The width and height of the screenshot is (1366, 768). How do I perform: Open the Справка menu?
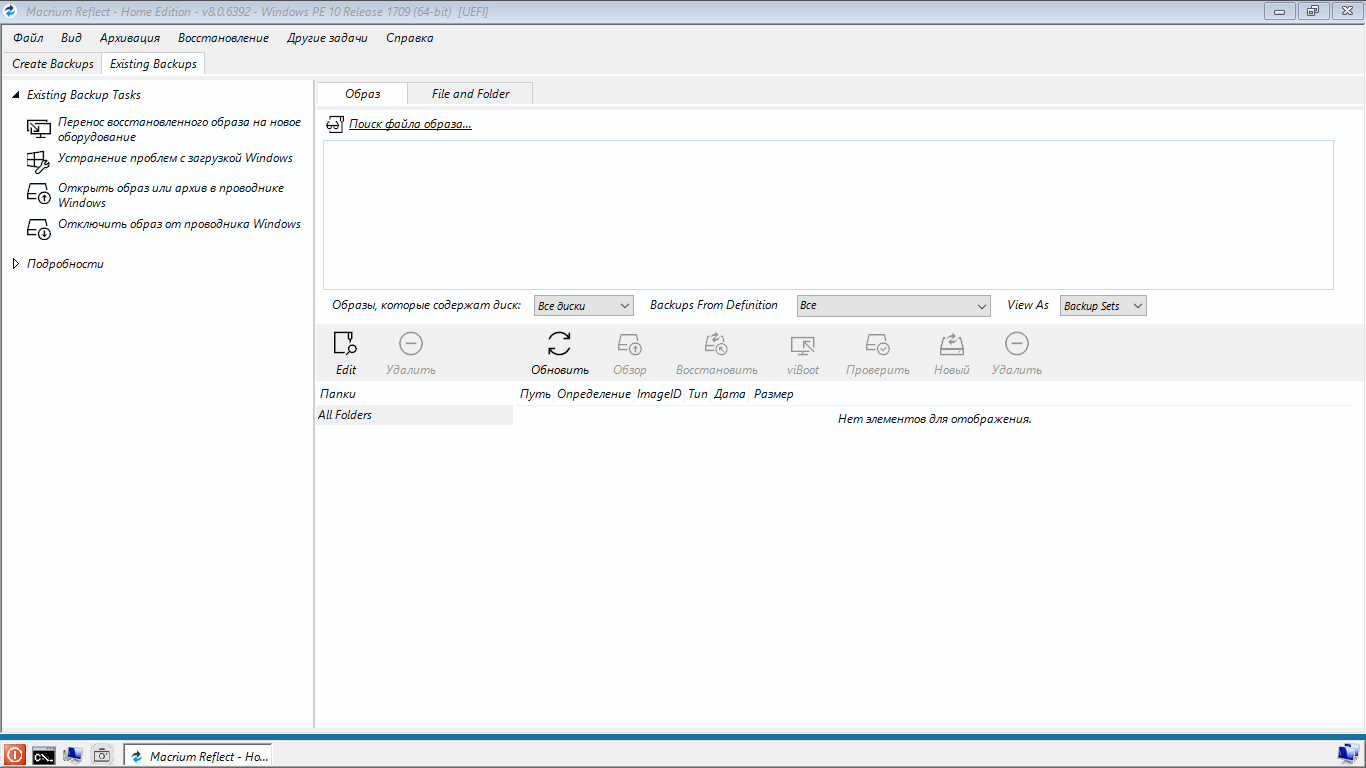click(410, 38)
